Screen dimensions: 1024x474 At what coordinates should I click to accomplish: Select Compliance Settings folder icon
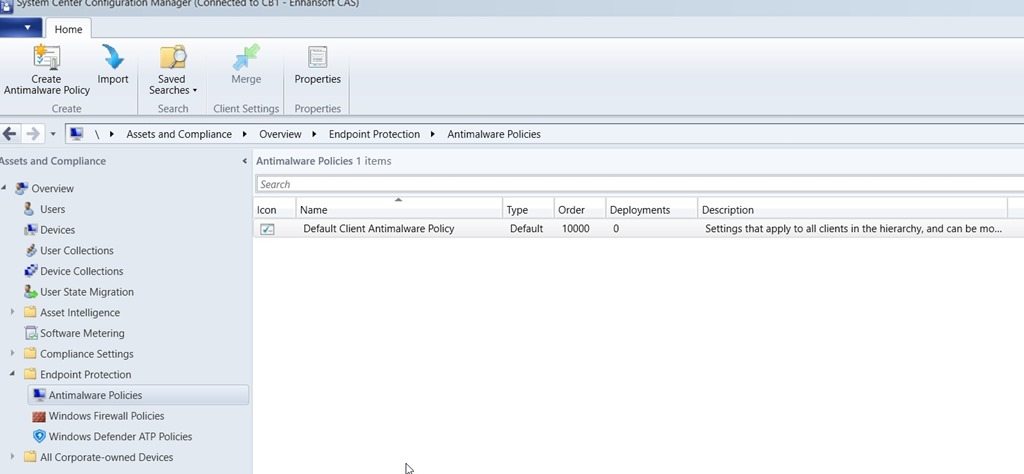(30, 354)
